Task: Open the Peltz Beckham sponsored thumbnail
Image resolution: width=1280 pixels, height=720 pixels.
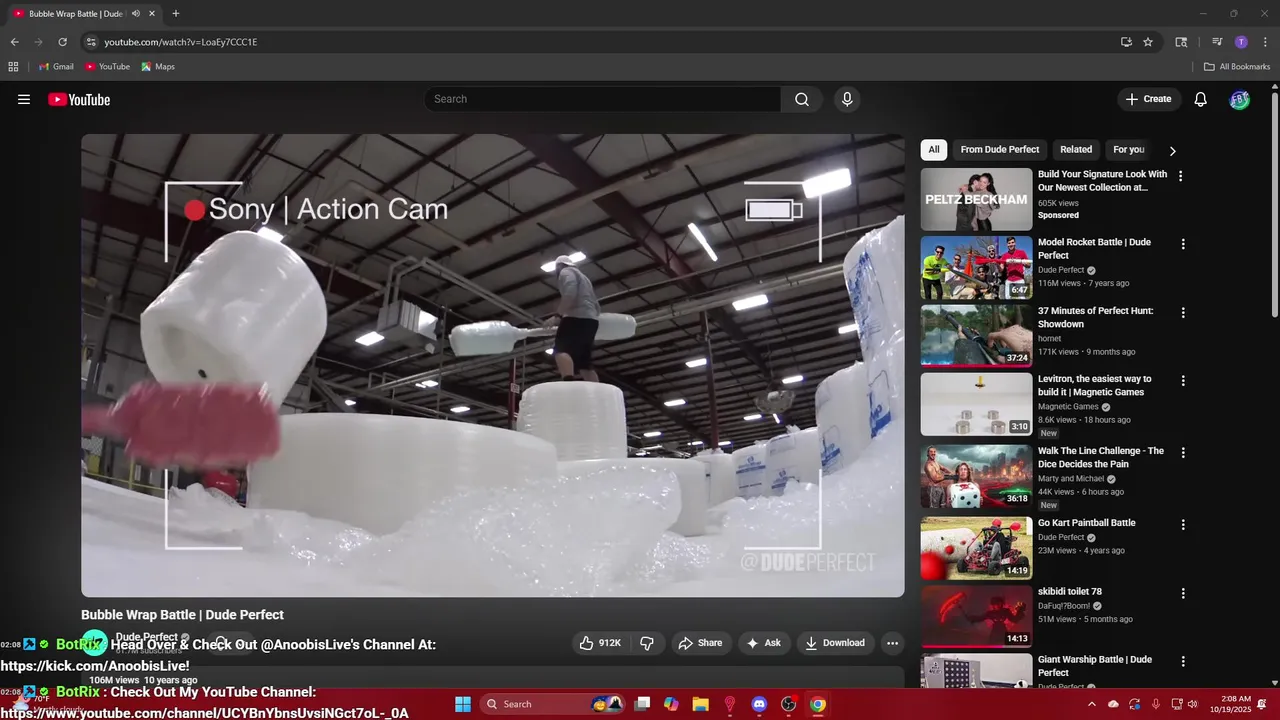Action: coord(976,199)
